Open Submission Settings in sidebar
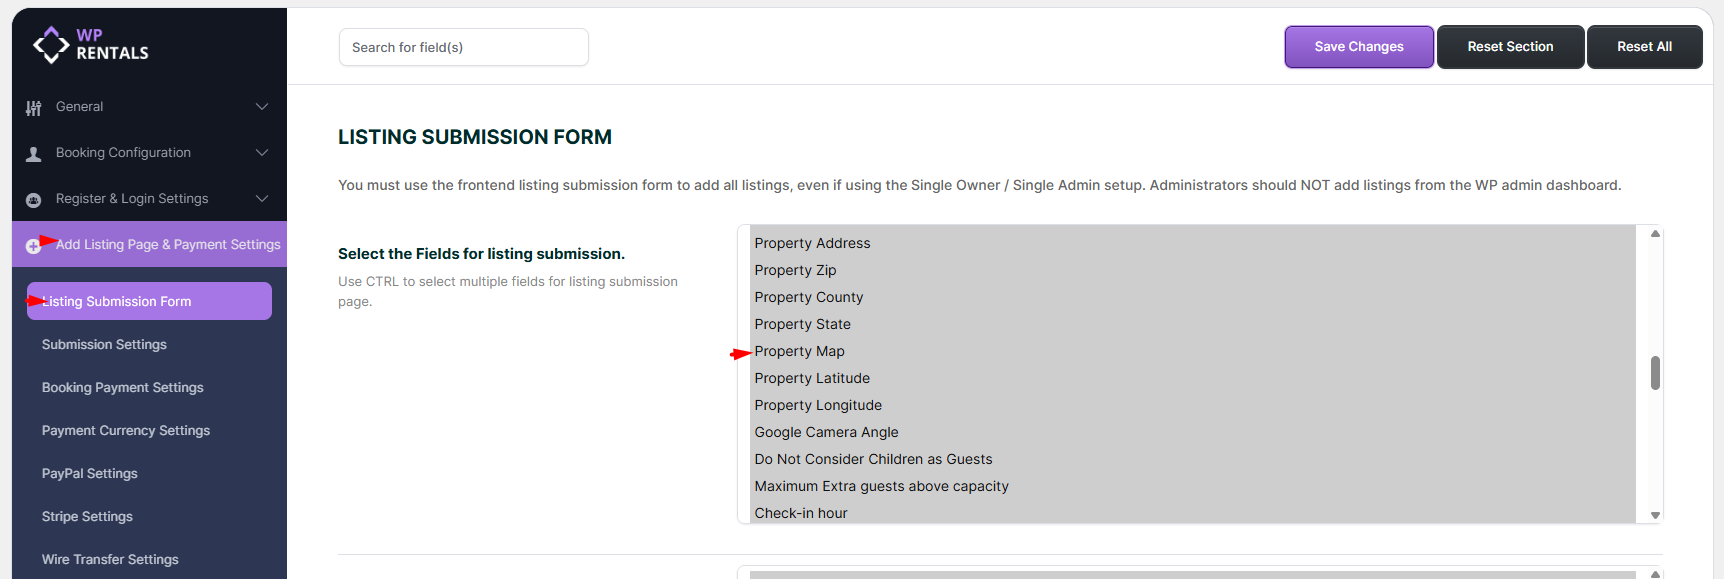The height and width of the screenshot is (579, 1724). tap(104, 344)
